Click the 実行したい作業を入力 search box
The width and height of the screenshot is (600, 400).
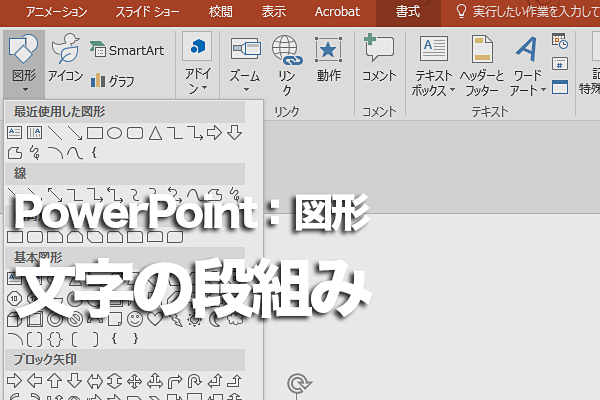[528, 12]
